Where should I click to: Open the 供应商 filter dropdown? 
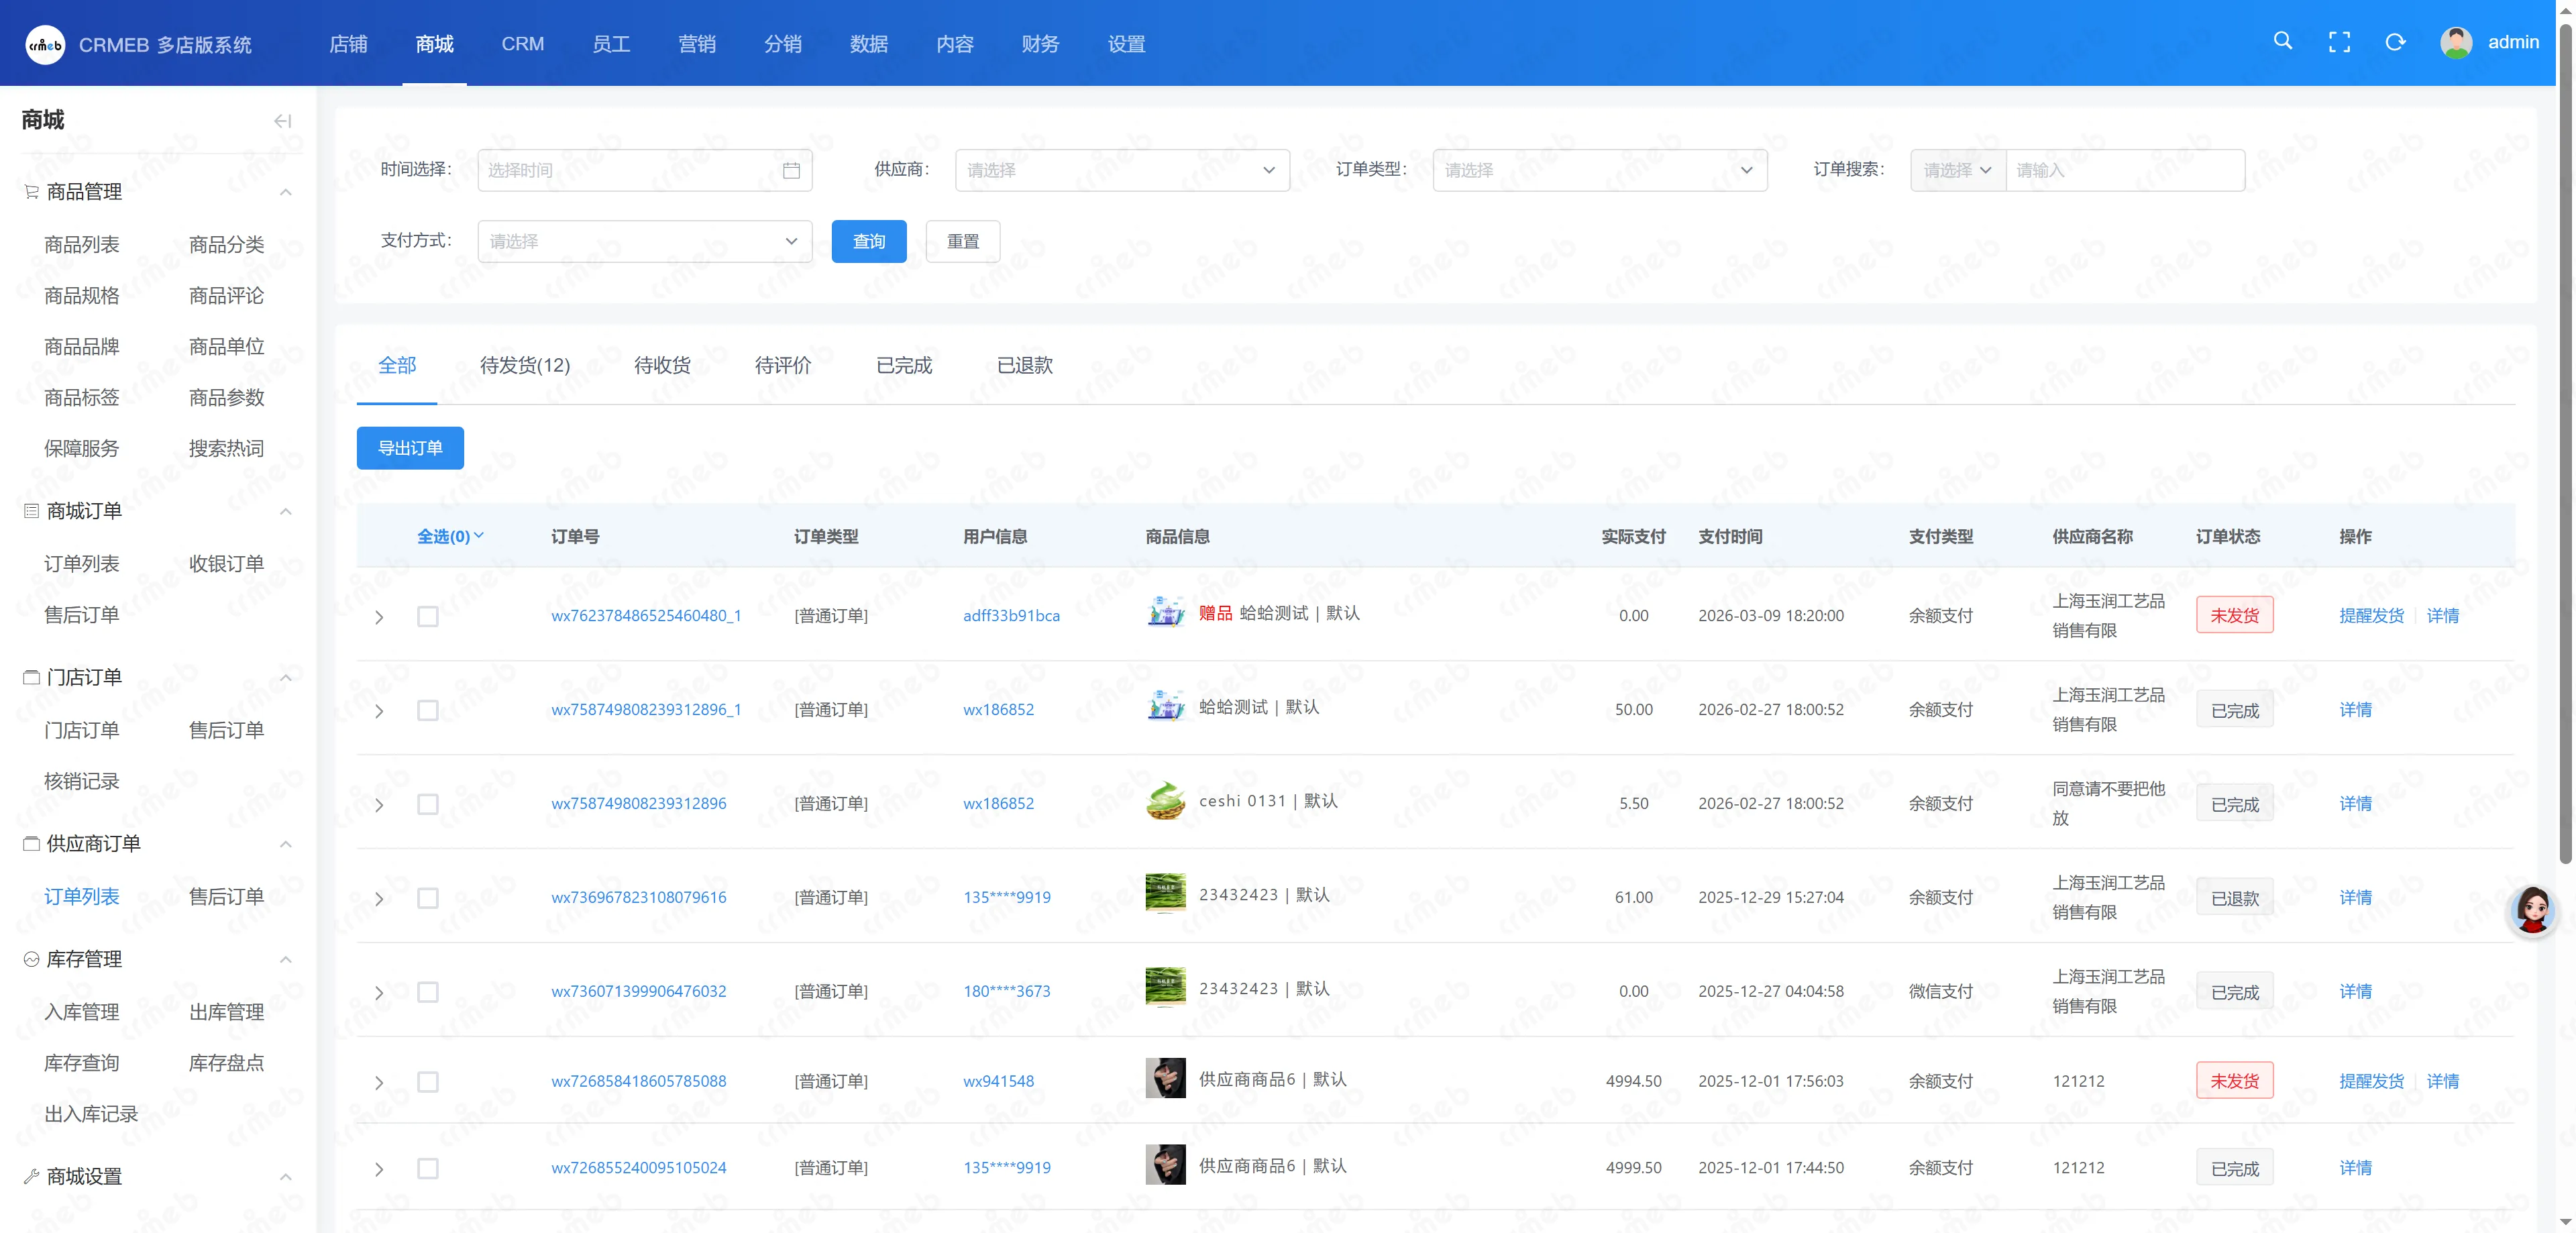pos(1122,170)
